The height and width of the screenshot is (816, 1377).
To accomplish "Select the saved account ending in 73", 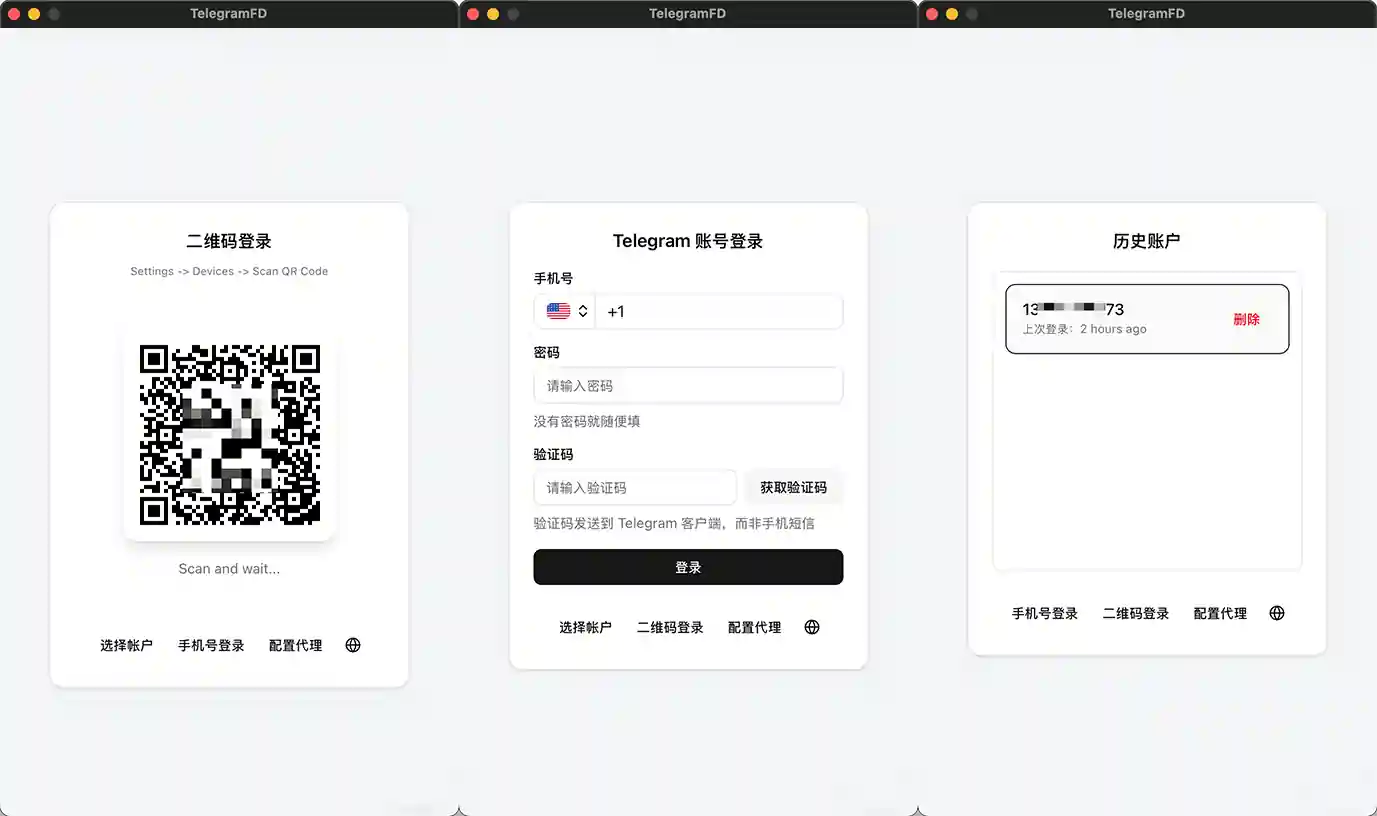I will click(1147, 319).
